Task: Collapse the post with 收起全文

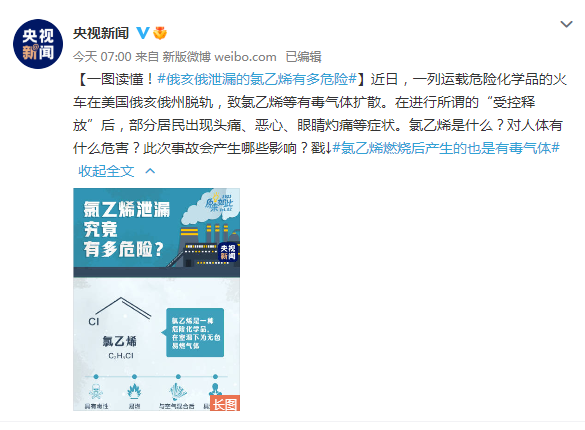Action: pyautogui.click(x=106, y=171)
